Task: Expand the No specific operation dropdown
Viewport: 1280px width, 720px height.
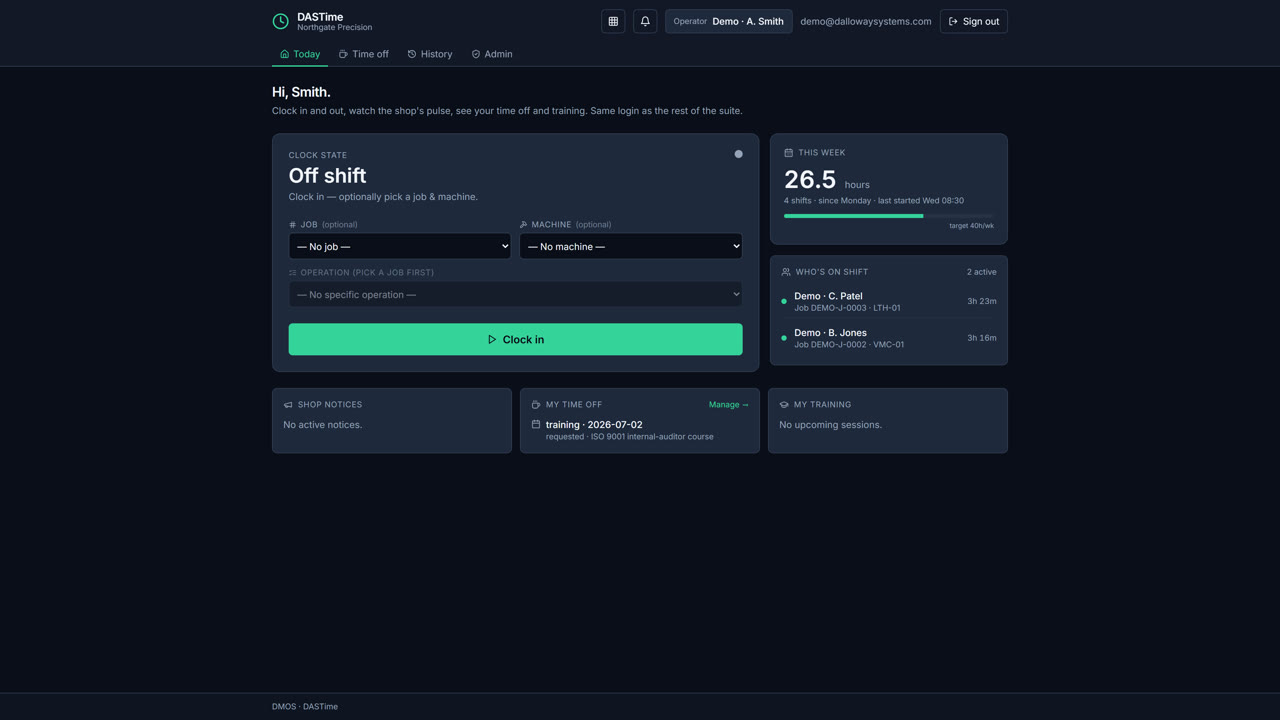Action: (x=516, y=294)
